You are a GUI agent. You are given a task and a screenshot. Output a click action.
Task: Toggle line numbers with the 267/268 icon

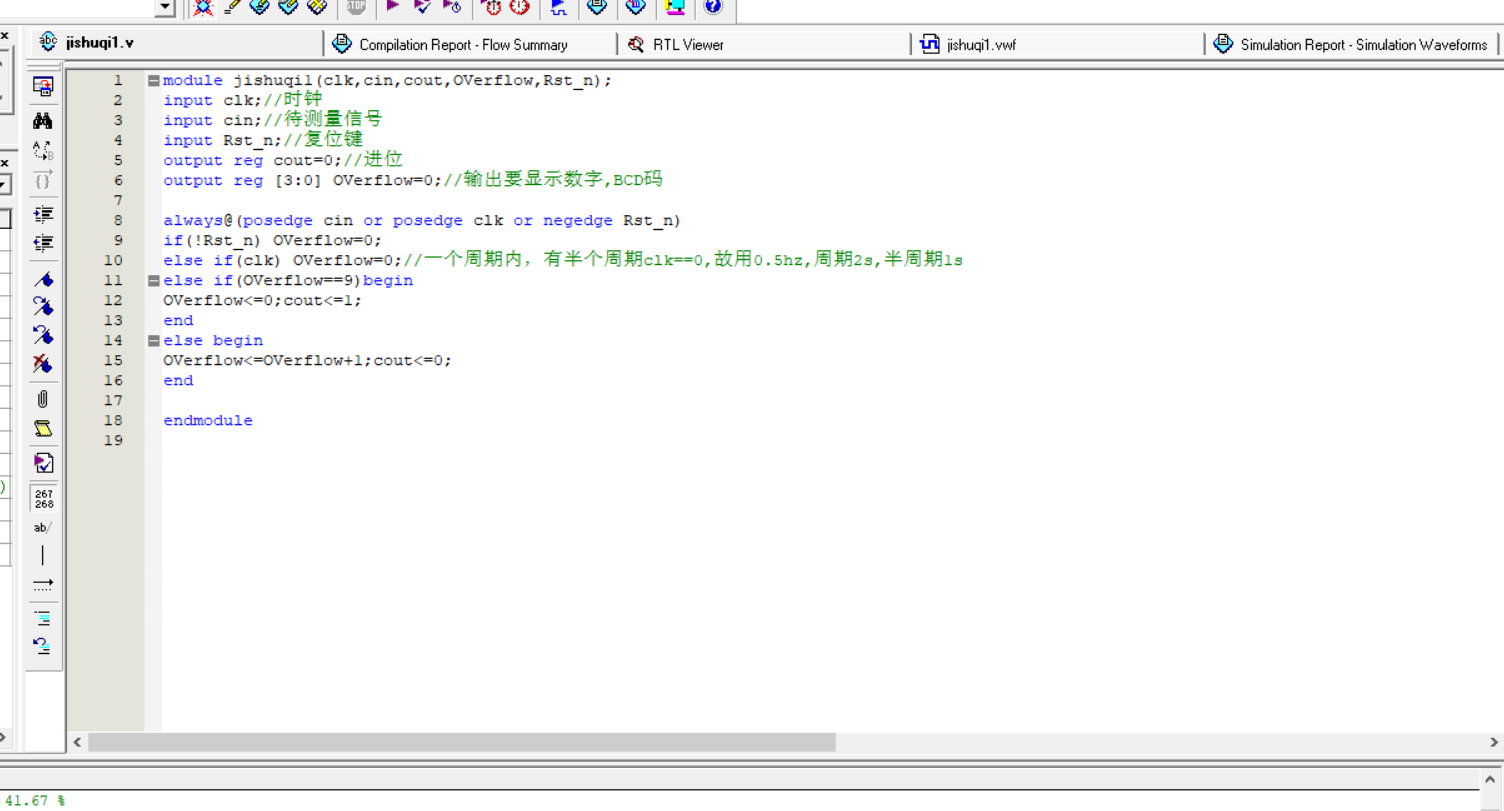[44, 499]
